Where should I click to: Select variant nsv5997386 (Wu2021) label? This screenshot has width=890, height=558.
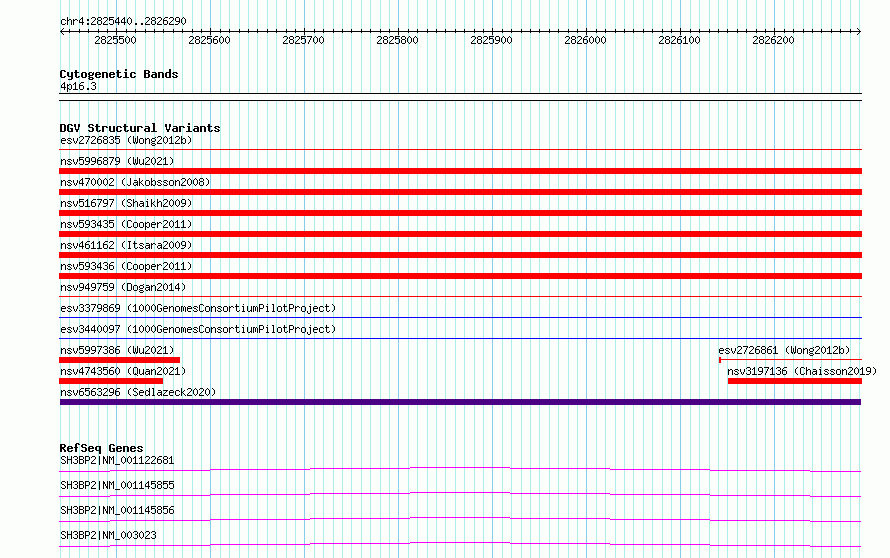click(x=117, y=350)
